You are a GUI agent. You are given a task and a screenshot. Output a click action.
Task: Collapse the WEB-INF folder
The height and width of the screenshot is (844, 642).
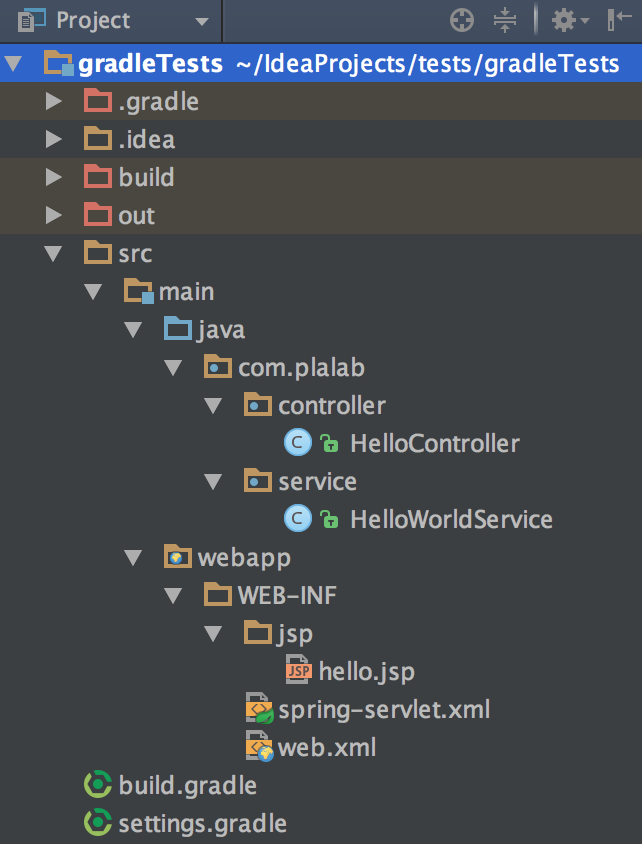tap(173, 596)
